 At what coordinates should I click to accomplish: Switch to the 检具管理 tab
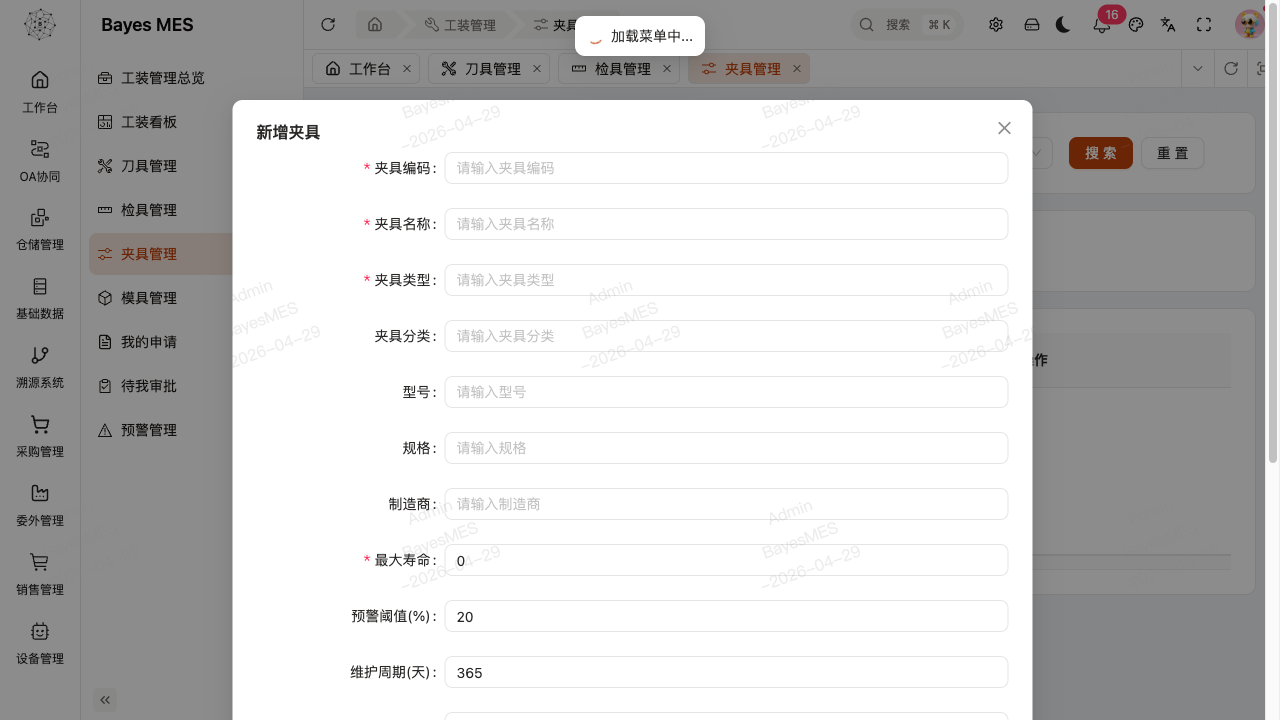(x=618, y=69)
